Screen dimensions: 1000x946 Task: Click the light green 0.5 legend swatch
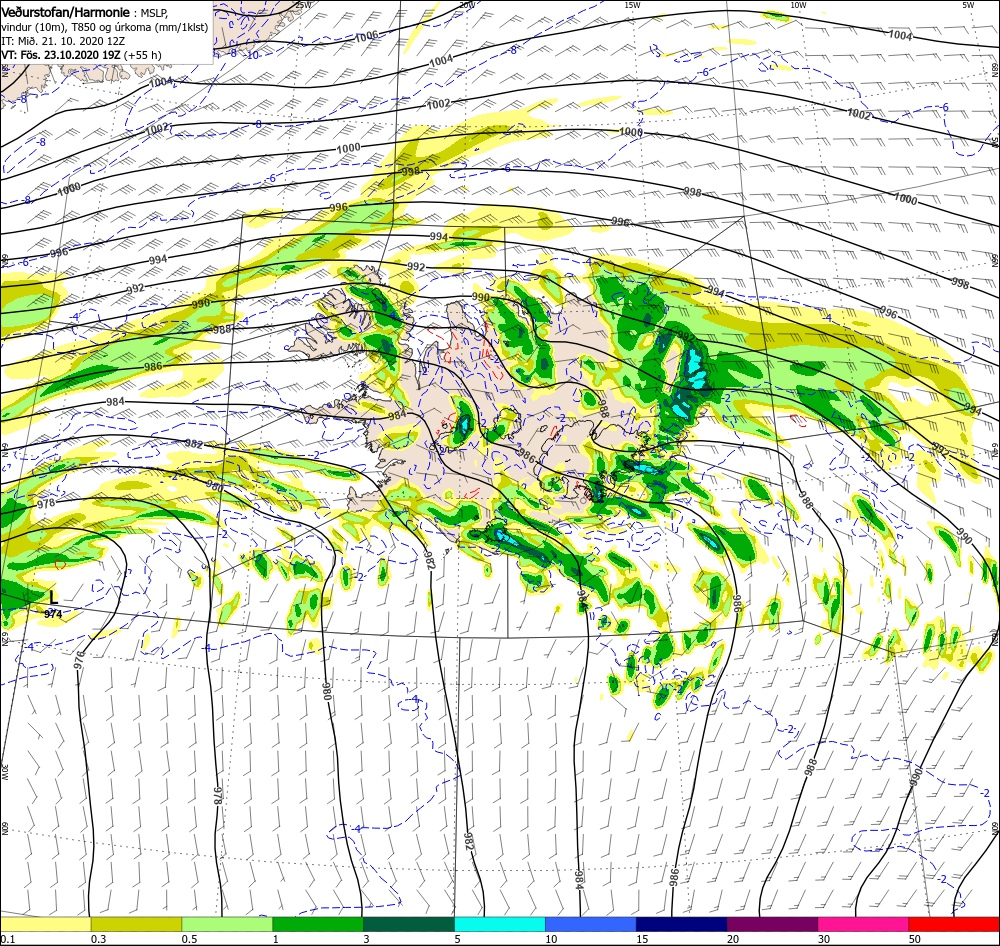[x=227, y=924]
